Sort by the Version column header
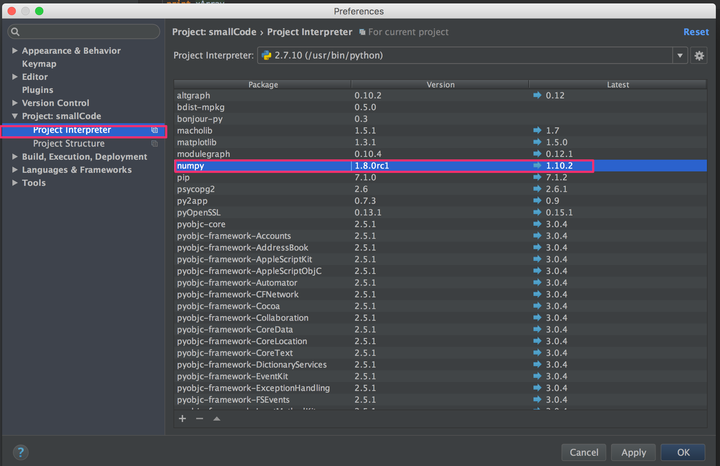This screenshot has width=720, height=466. point(440,84)
